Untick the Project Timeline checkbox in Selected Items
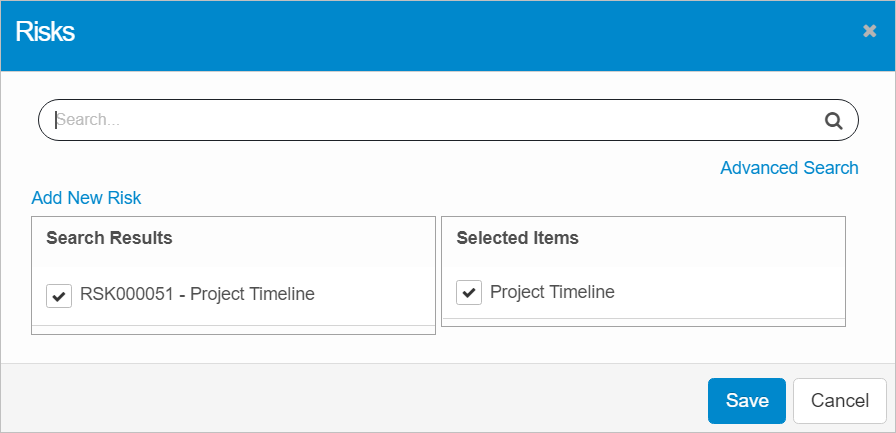Screen dimensions: 896x433 coord(469,293)
